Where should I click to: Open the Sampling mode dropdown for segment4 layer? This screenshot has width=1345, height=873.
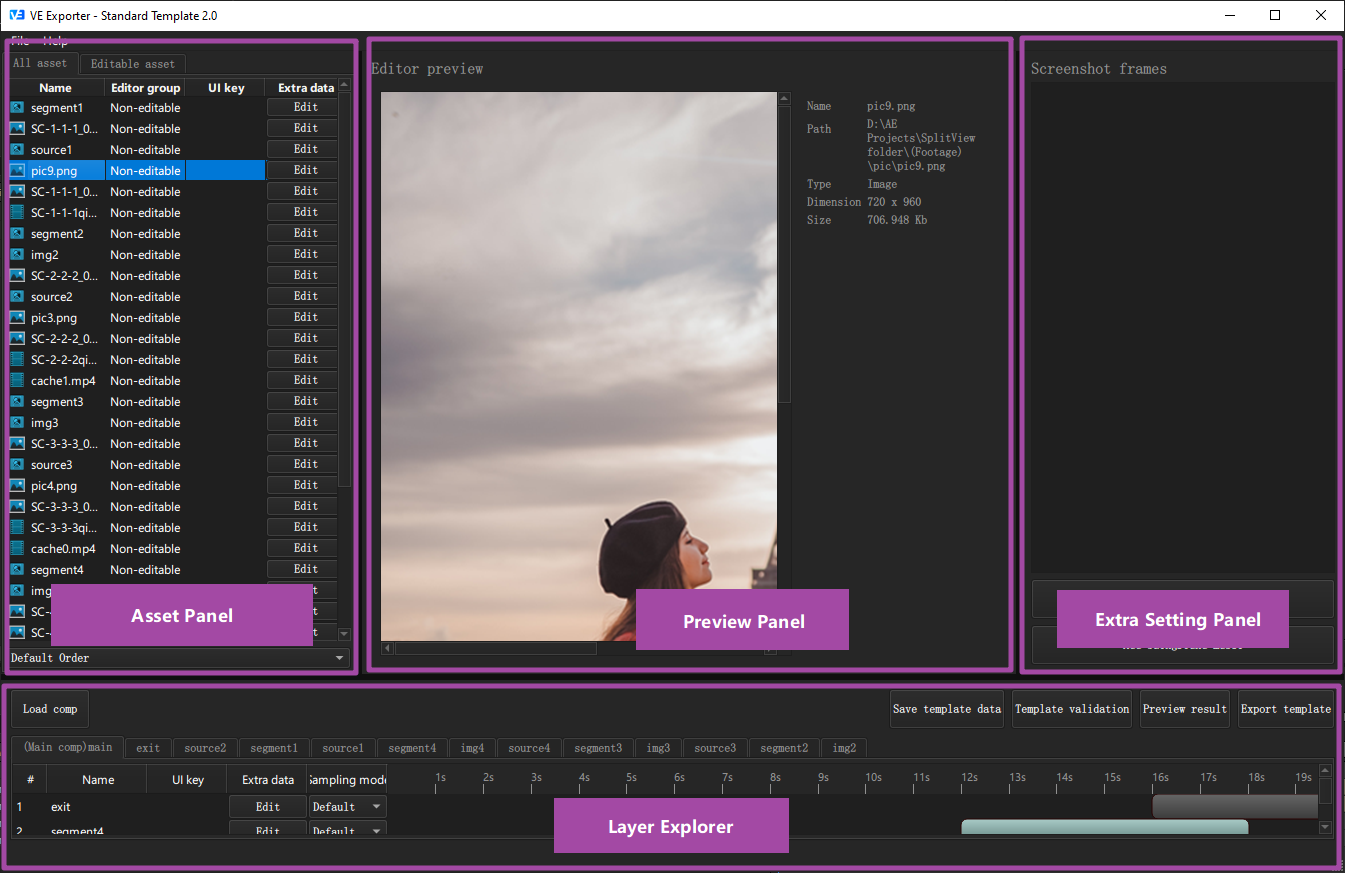(x=347, y=830)
